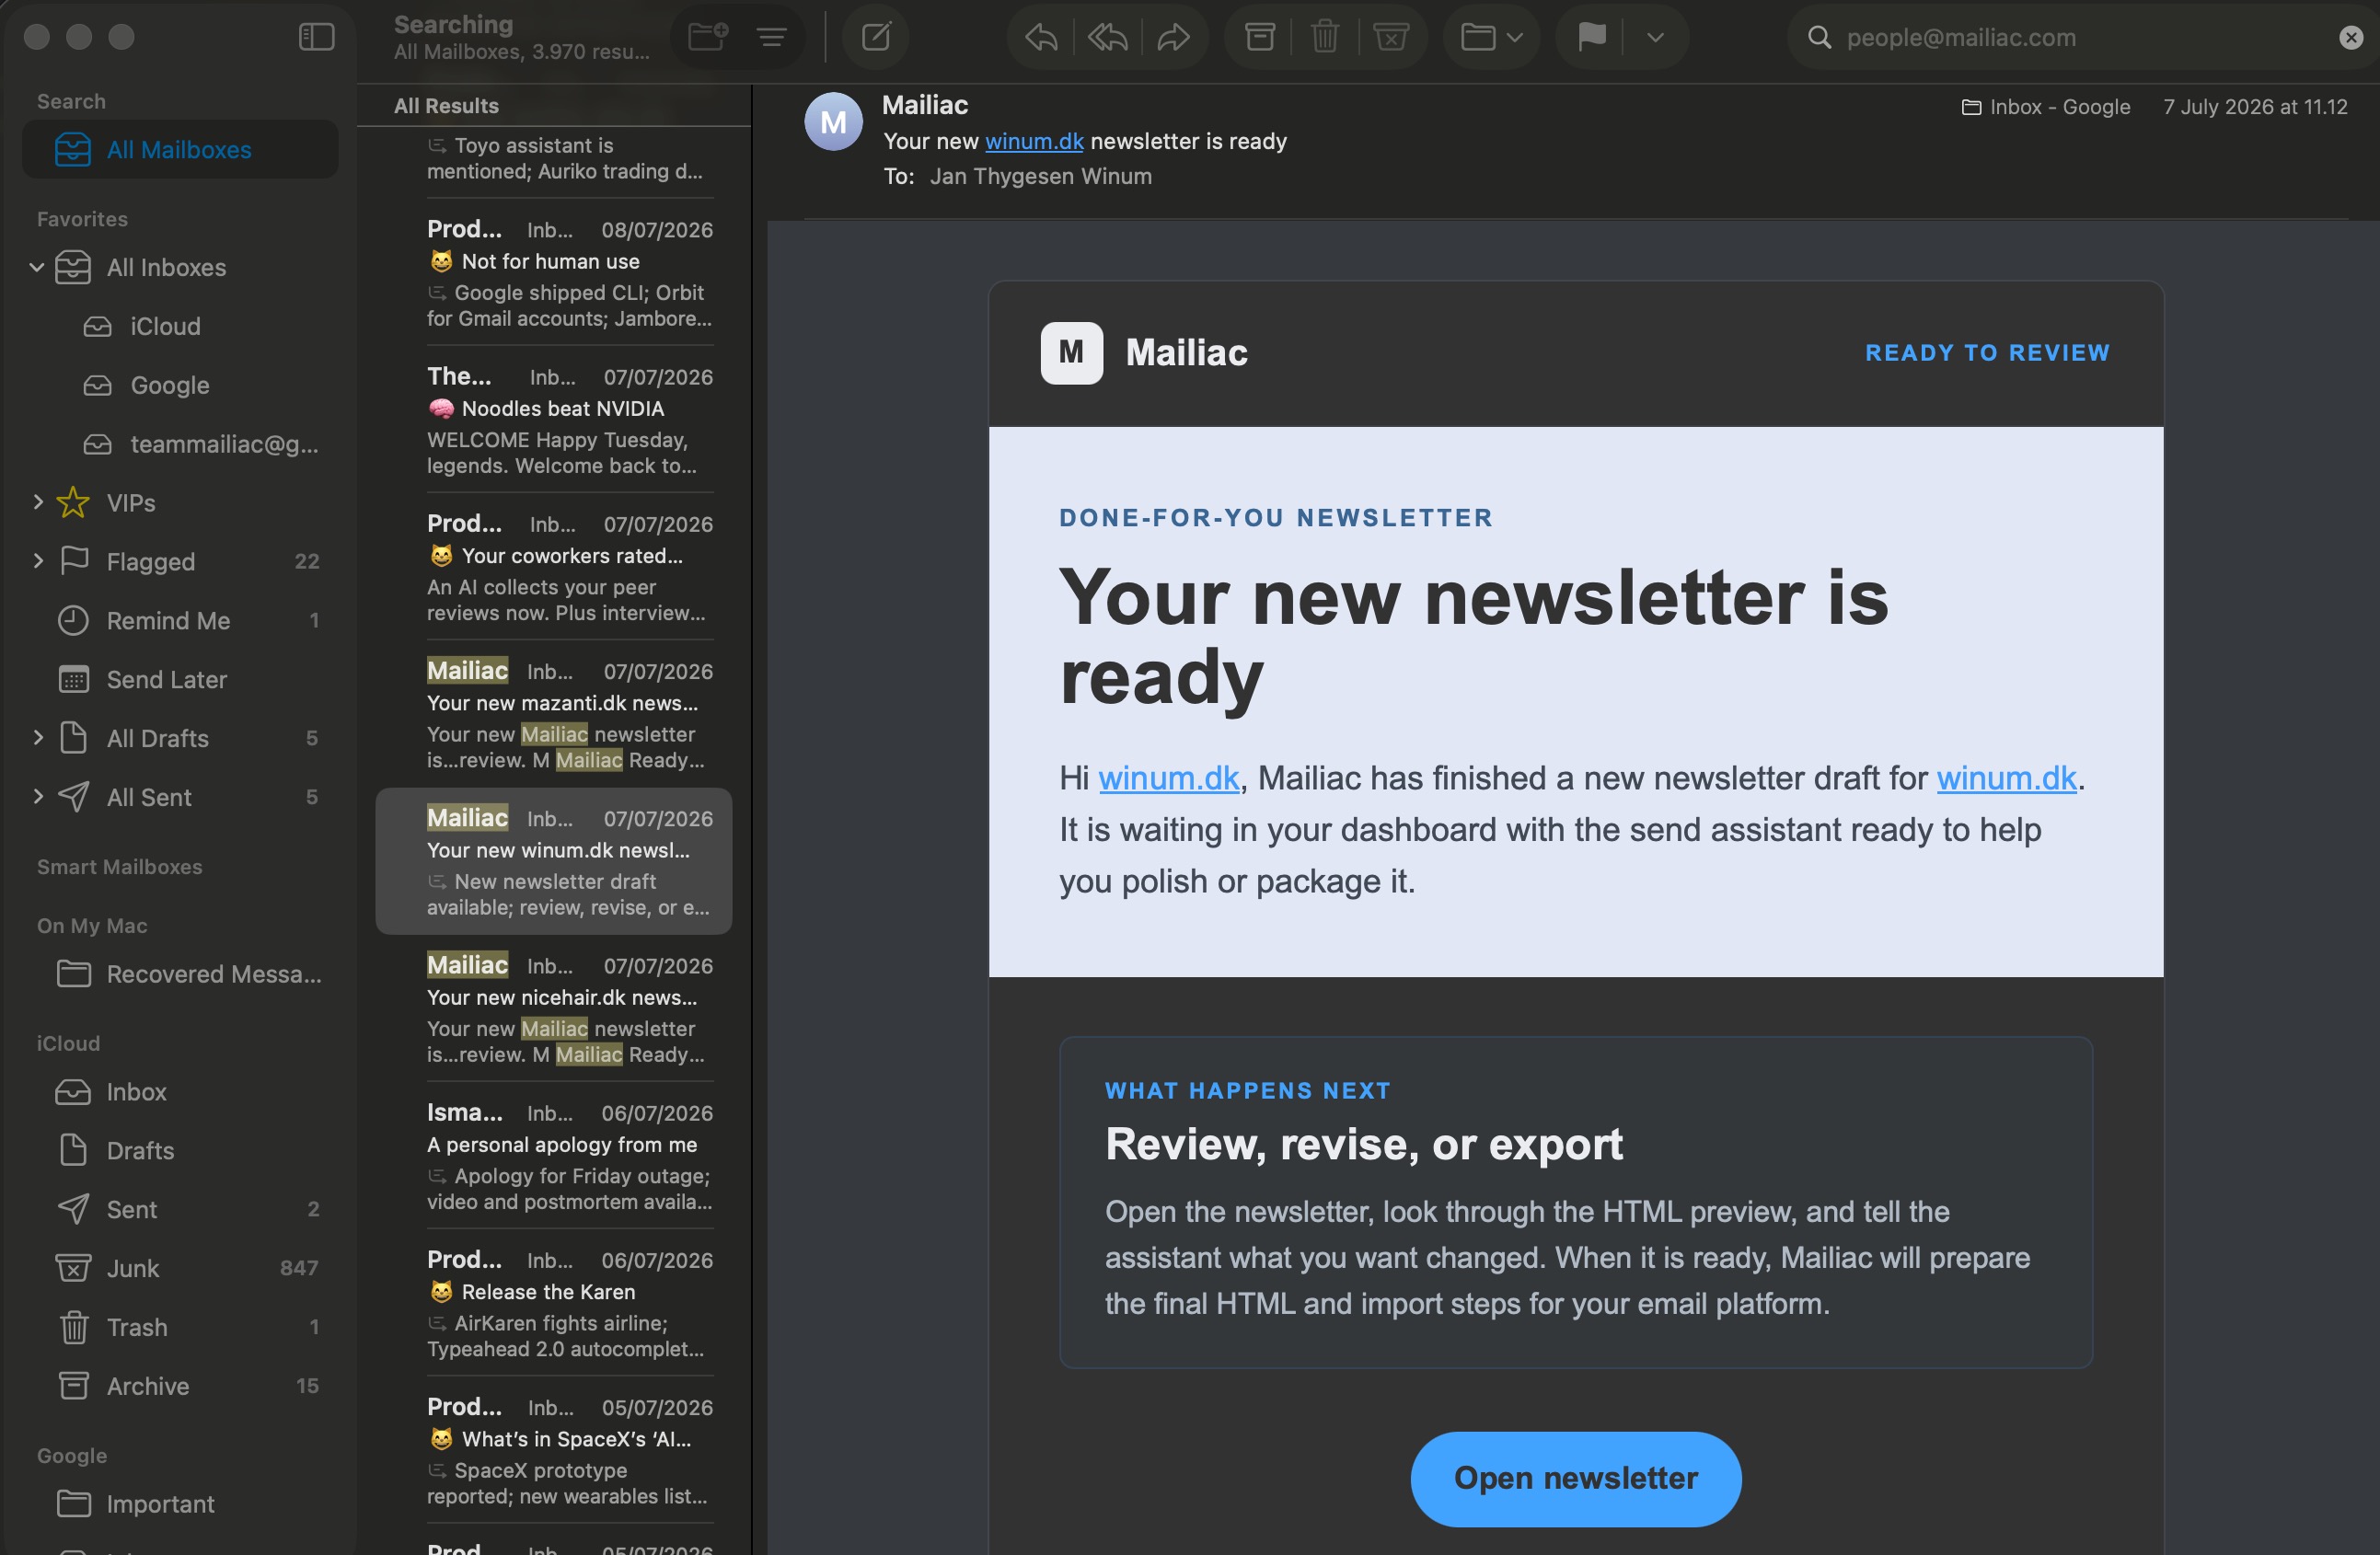
Task: Expand the All Drafts group
Action: coord(37,738)
